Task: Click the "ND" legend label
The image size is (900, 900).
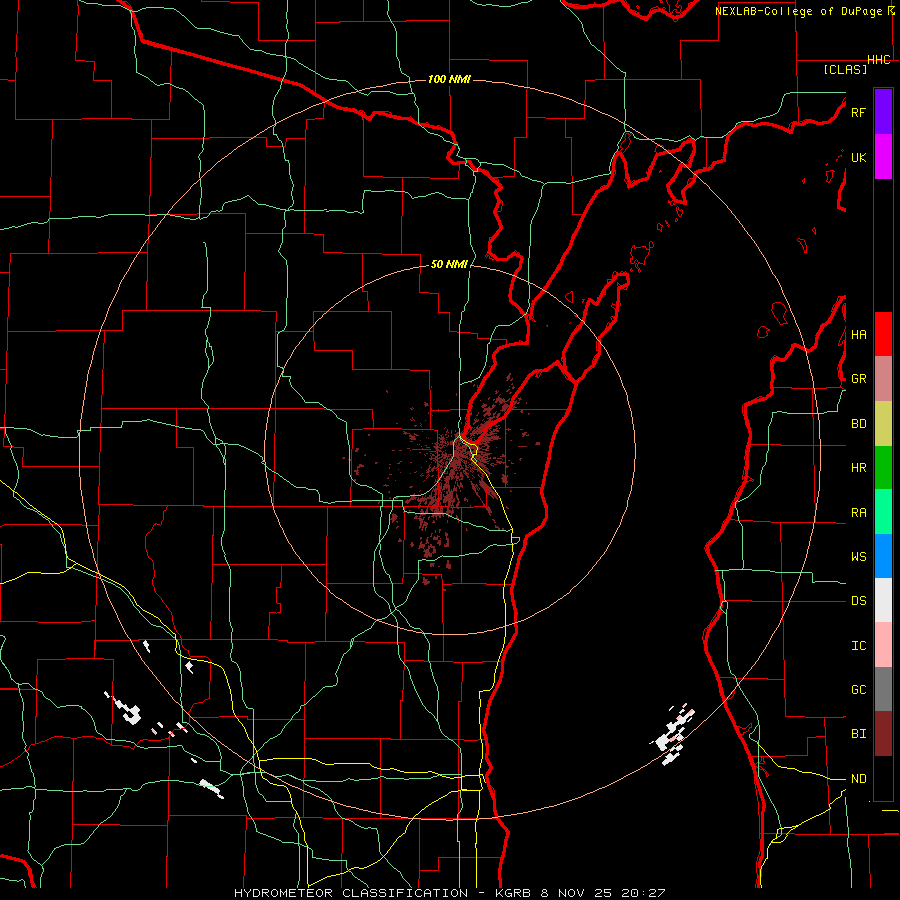Action: pyautogui.click(x=858, y=778)
